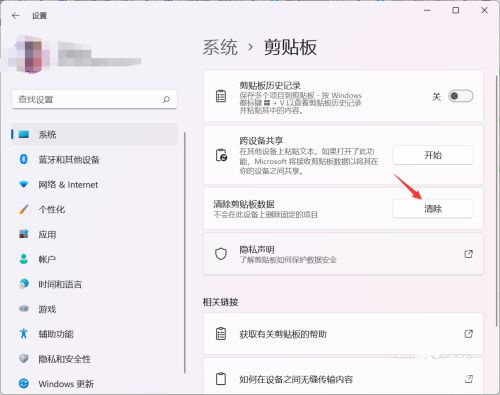Select the 个性化 paintbrush icon
The image size is (500, 395).
(x=24, y=209)
